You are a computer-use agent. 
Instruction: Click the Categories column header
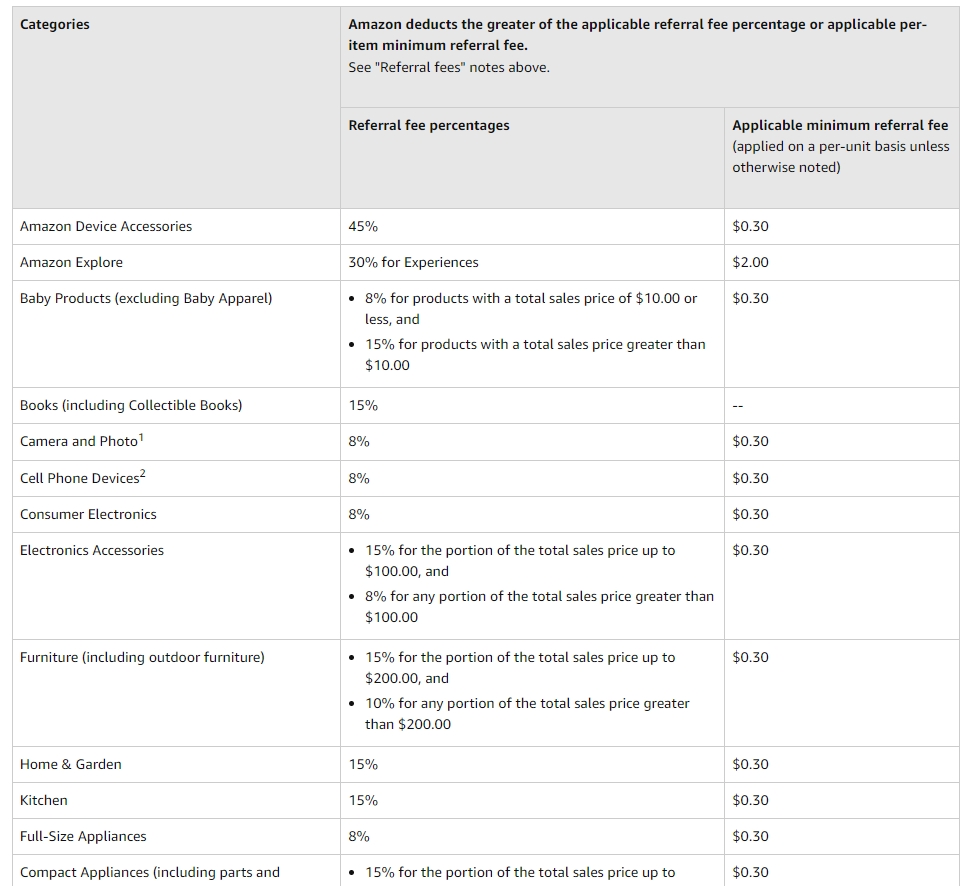pos(54,25)
